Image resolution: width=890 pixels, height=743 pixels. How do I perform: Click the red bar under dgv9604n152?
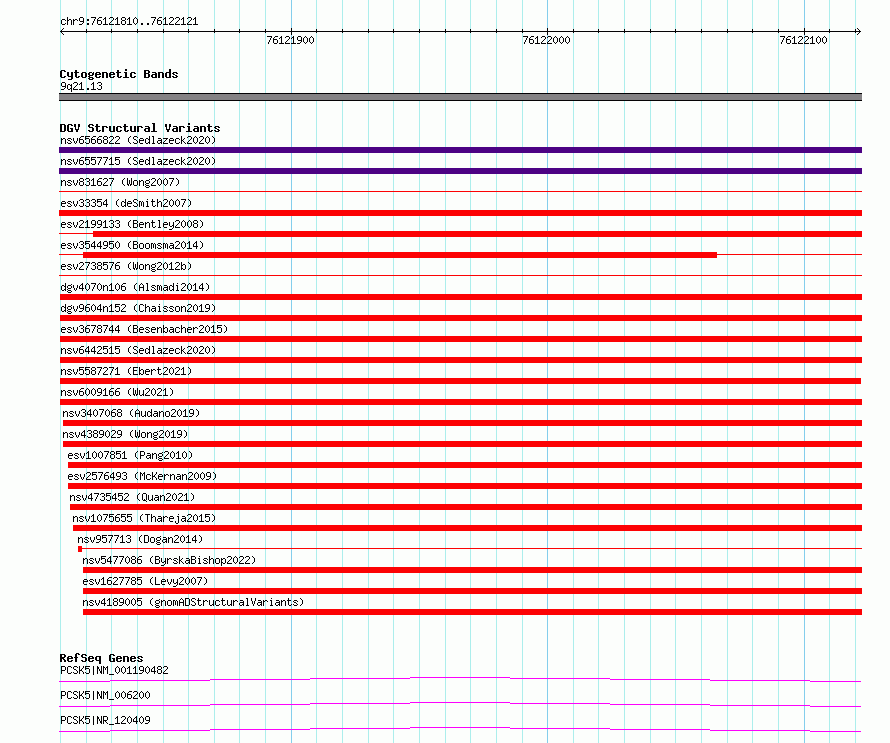pyautogui.click(x=460, y=318)
